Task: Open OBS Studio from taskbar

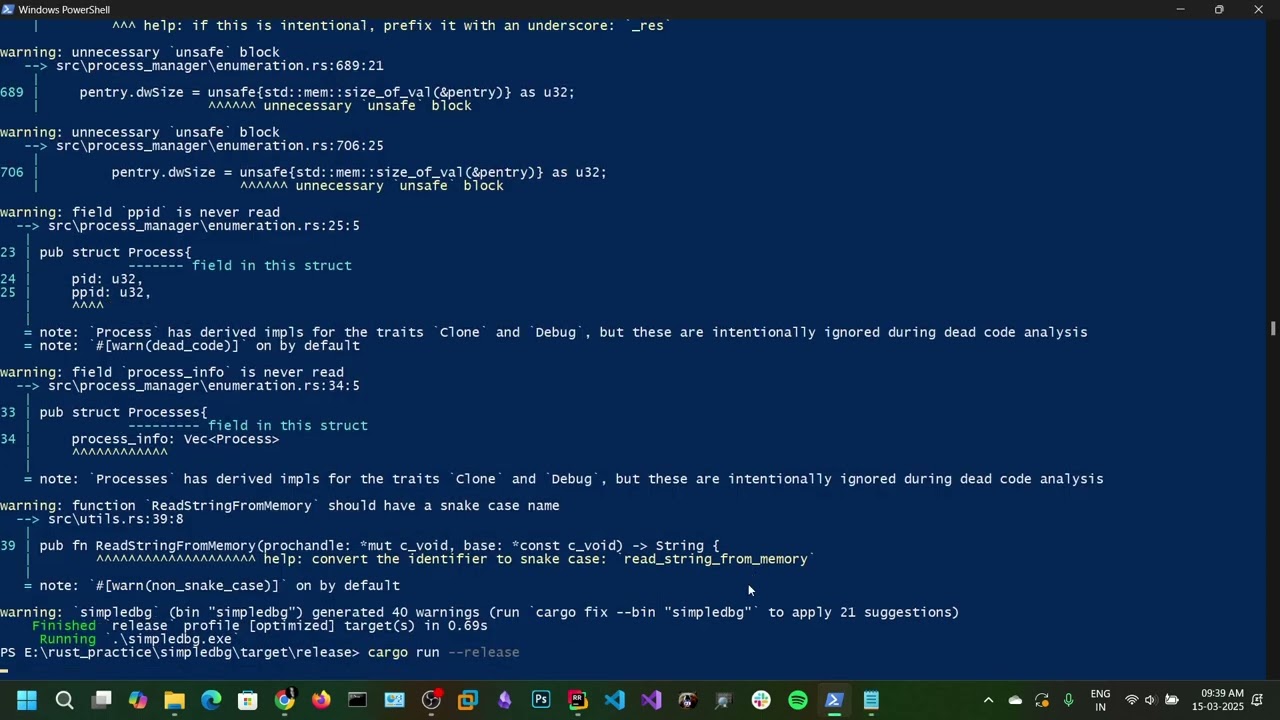Action: coord(431,700)
